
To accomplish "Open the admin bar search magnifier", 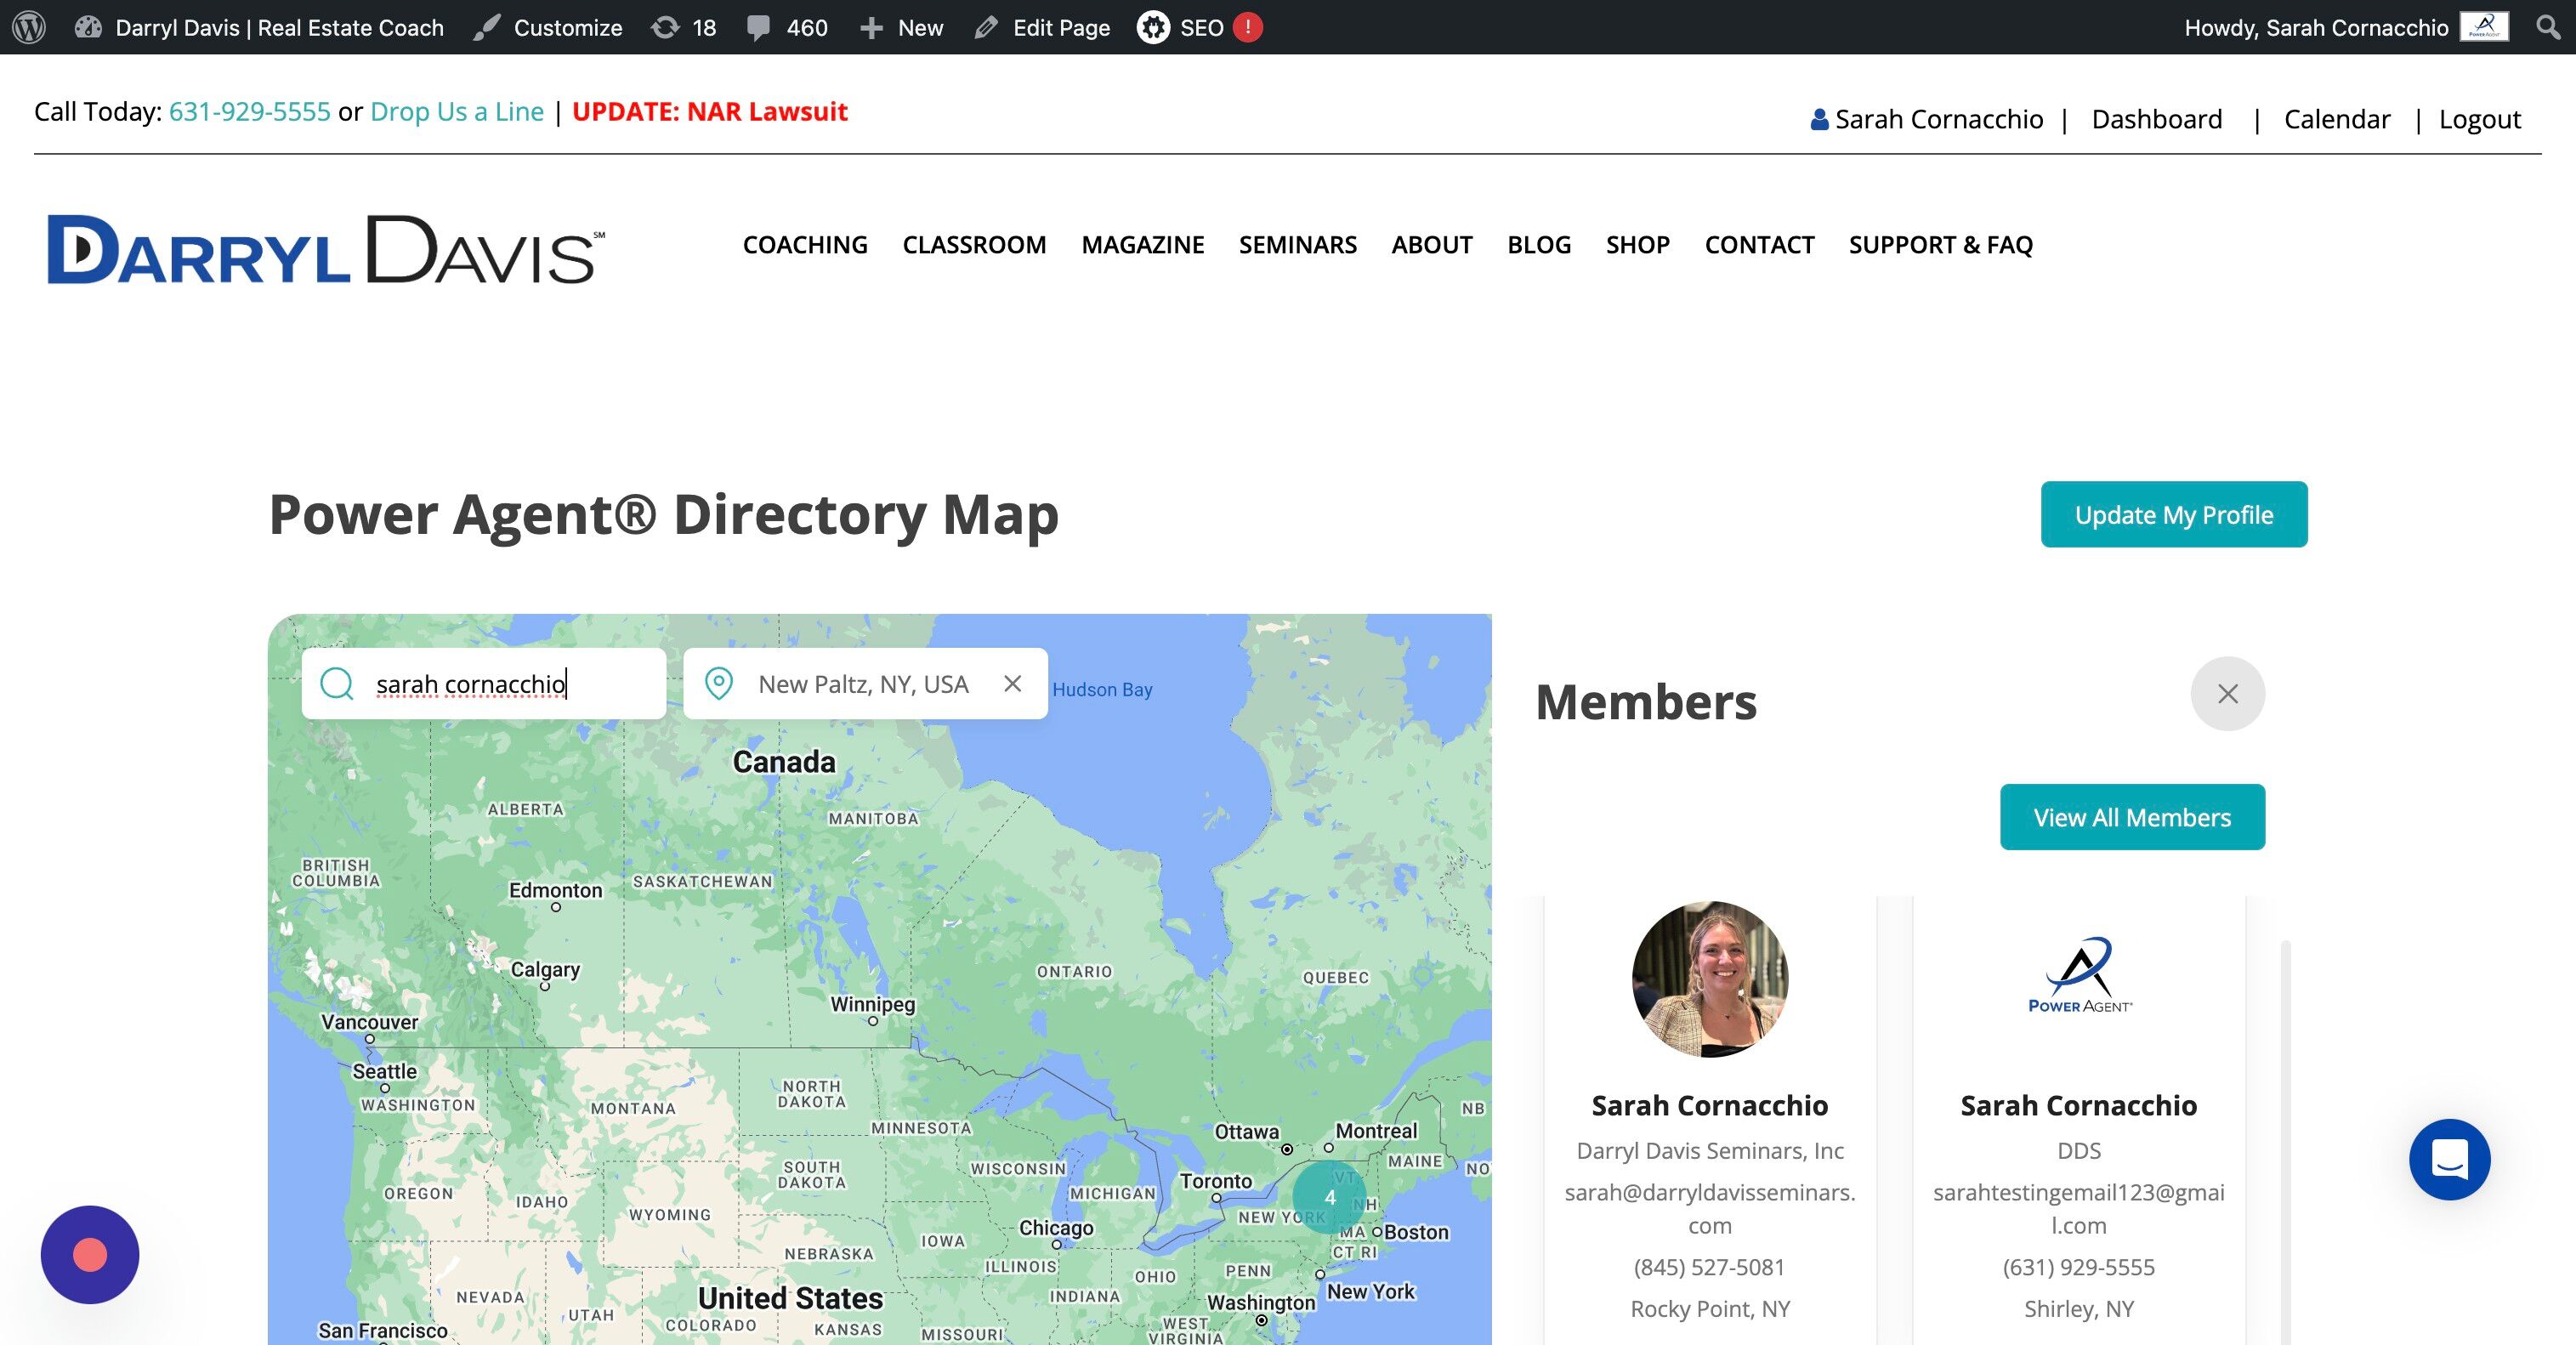I will (2548, 27).
